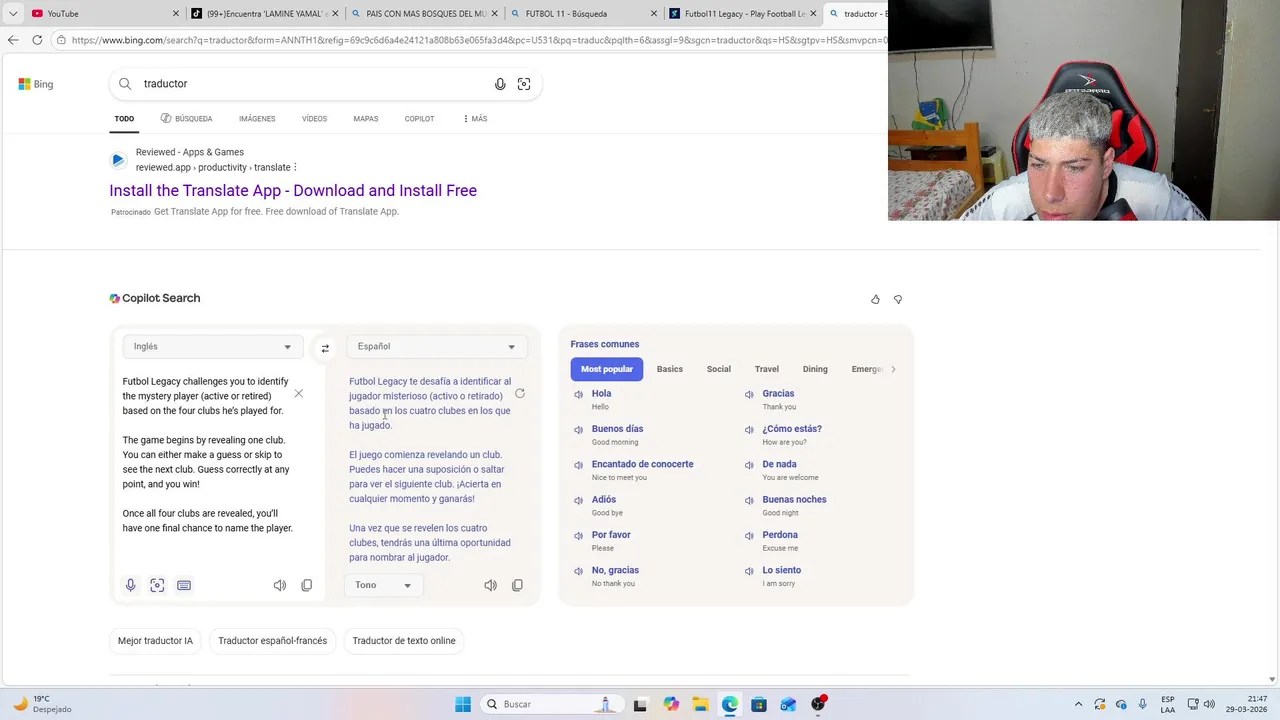The height and width of the screenshot is (720, 1280).
Task: Click the Traductor español-francés suggestion
Action: pos(272,641)
